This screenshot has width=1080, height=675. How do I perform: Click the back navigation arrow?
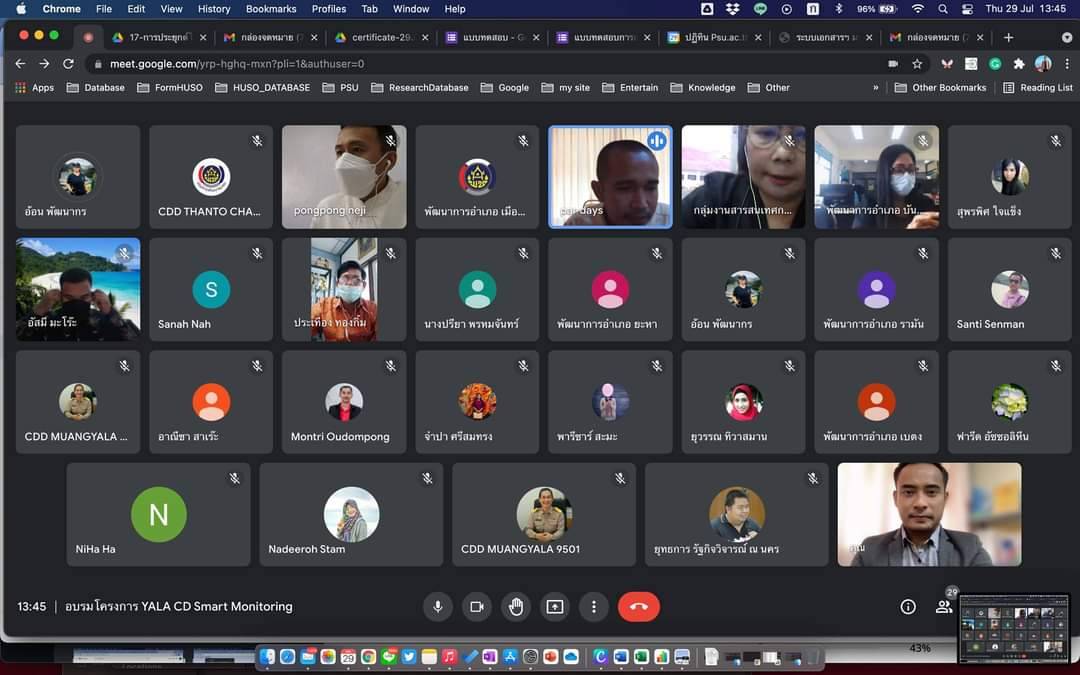(x=20, y=63)
